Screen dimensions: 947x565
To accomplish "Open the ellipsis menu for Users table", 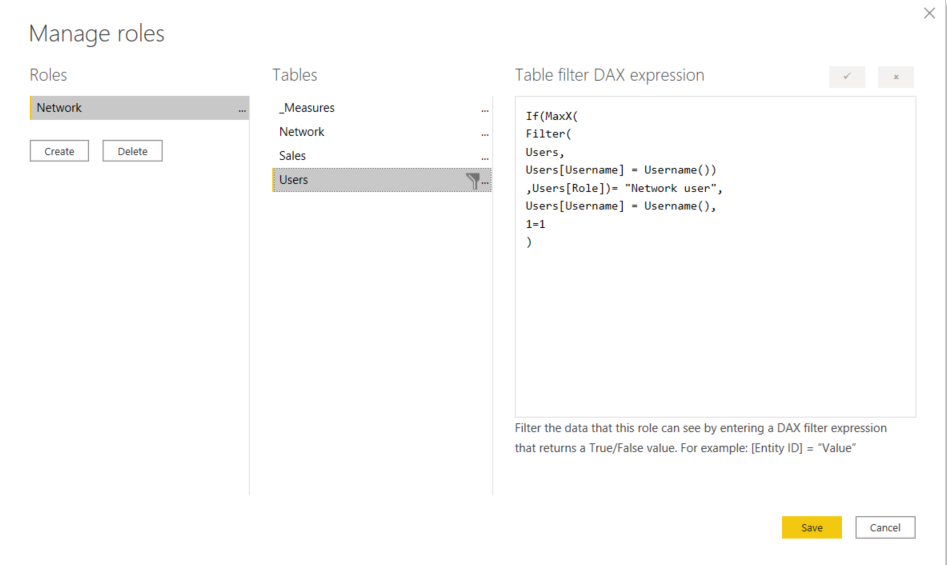I will coord(486,182).
